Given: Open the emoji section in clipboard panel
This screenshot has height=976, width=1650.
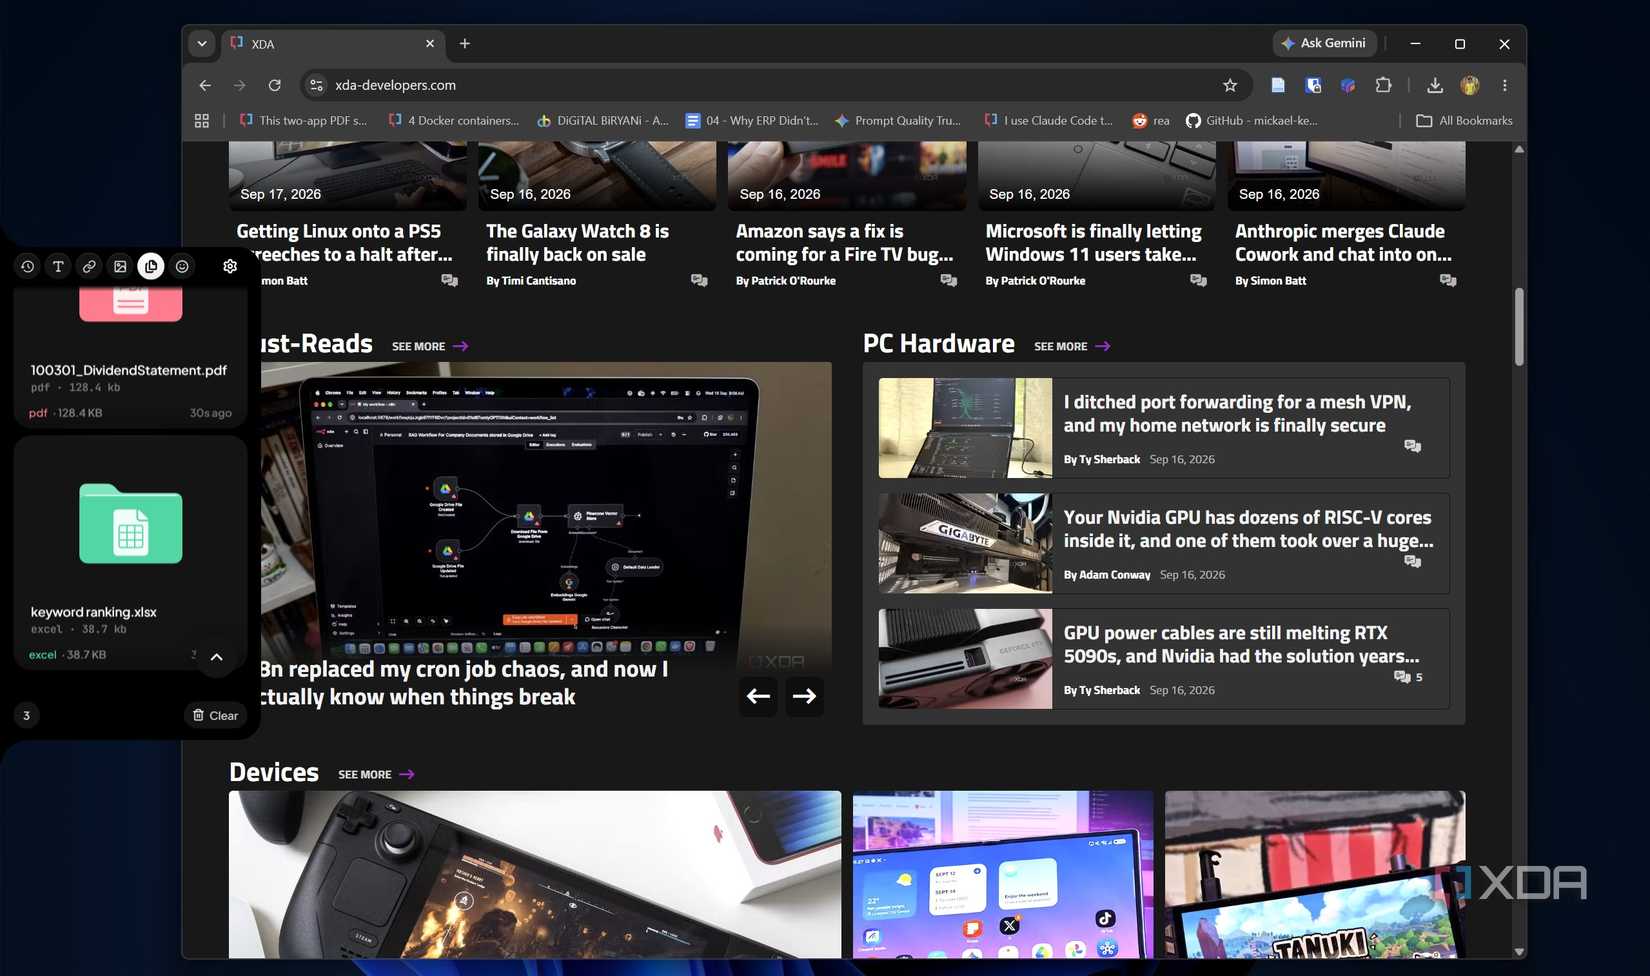Looking at the screenshot, I should click(182, 266).
